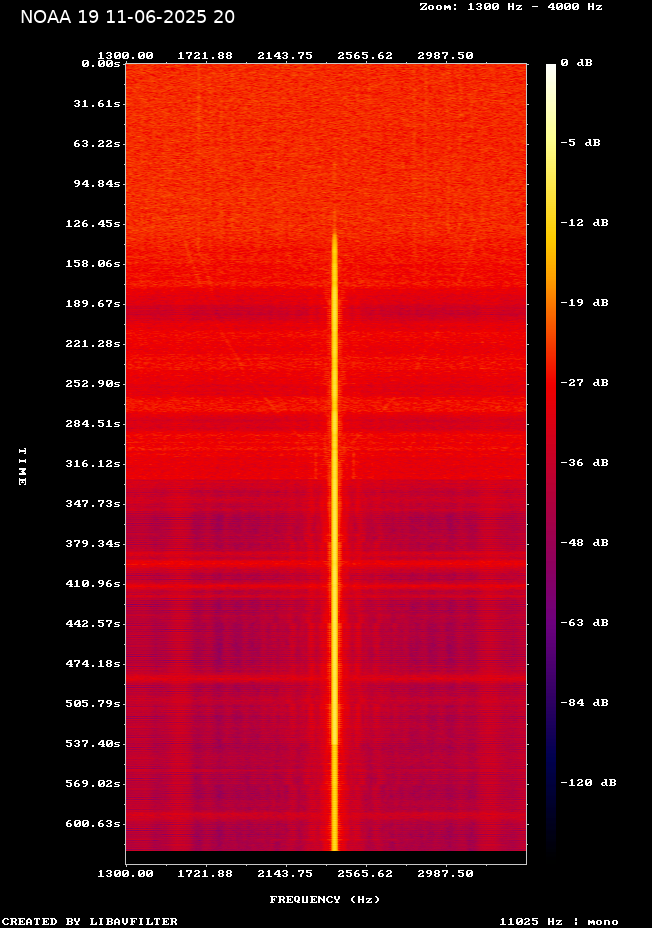Click the 0.00s time label
The width and height of the screenshot is (652, 928).
(x=101, y=63)
